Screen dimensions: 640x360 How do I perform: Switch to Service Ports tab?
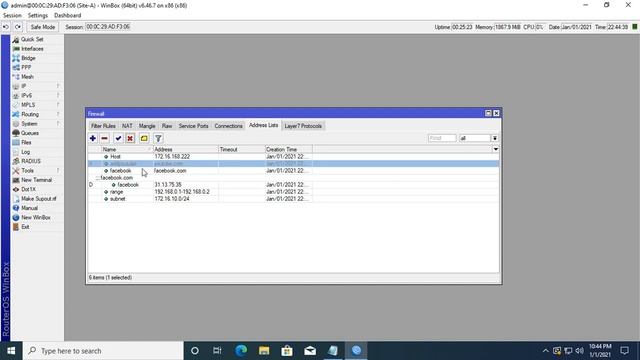193,126
